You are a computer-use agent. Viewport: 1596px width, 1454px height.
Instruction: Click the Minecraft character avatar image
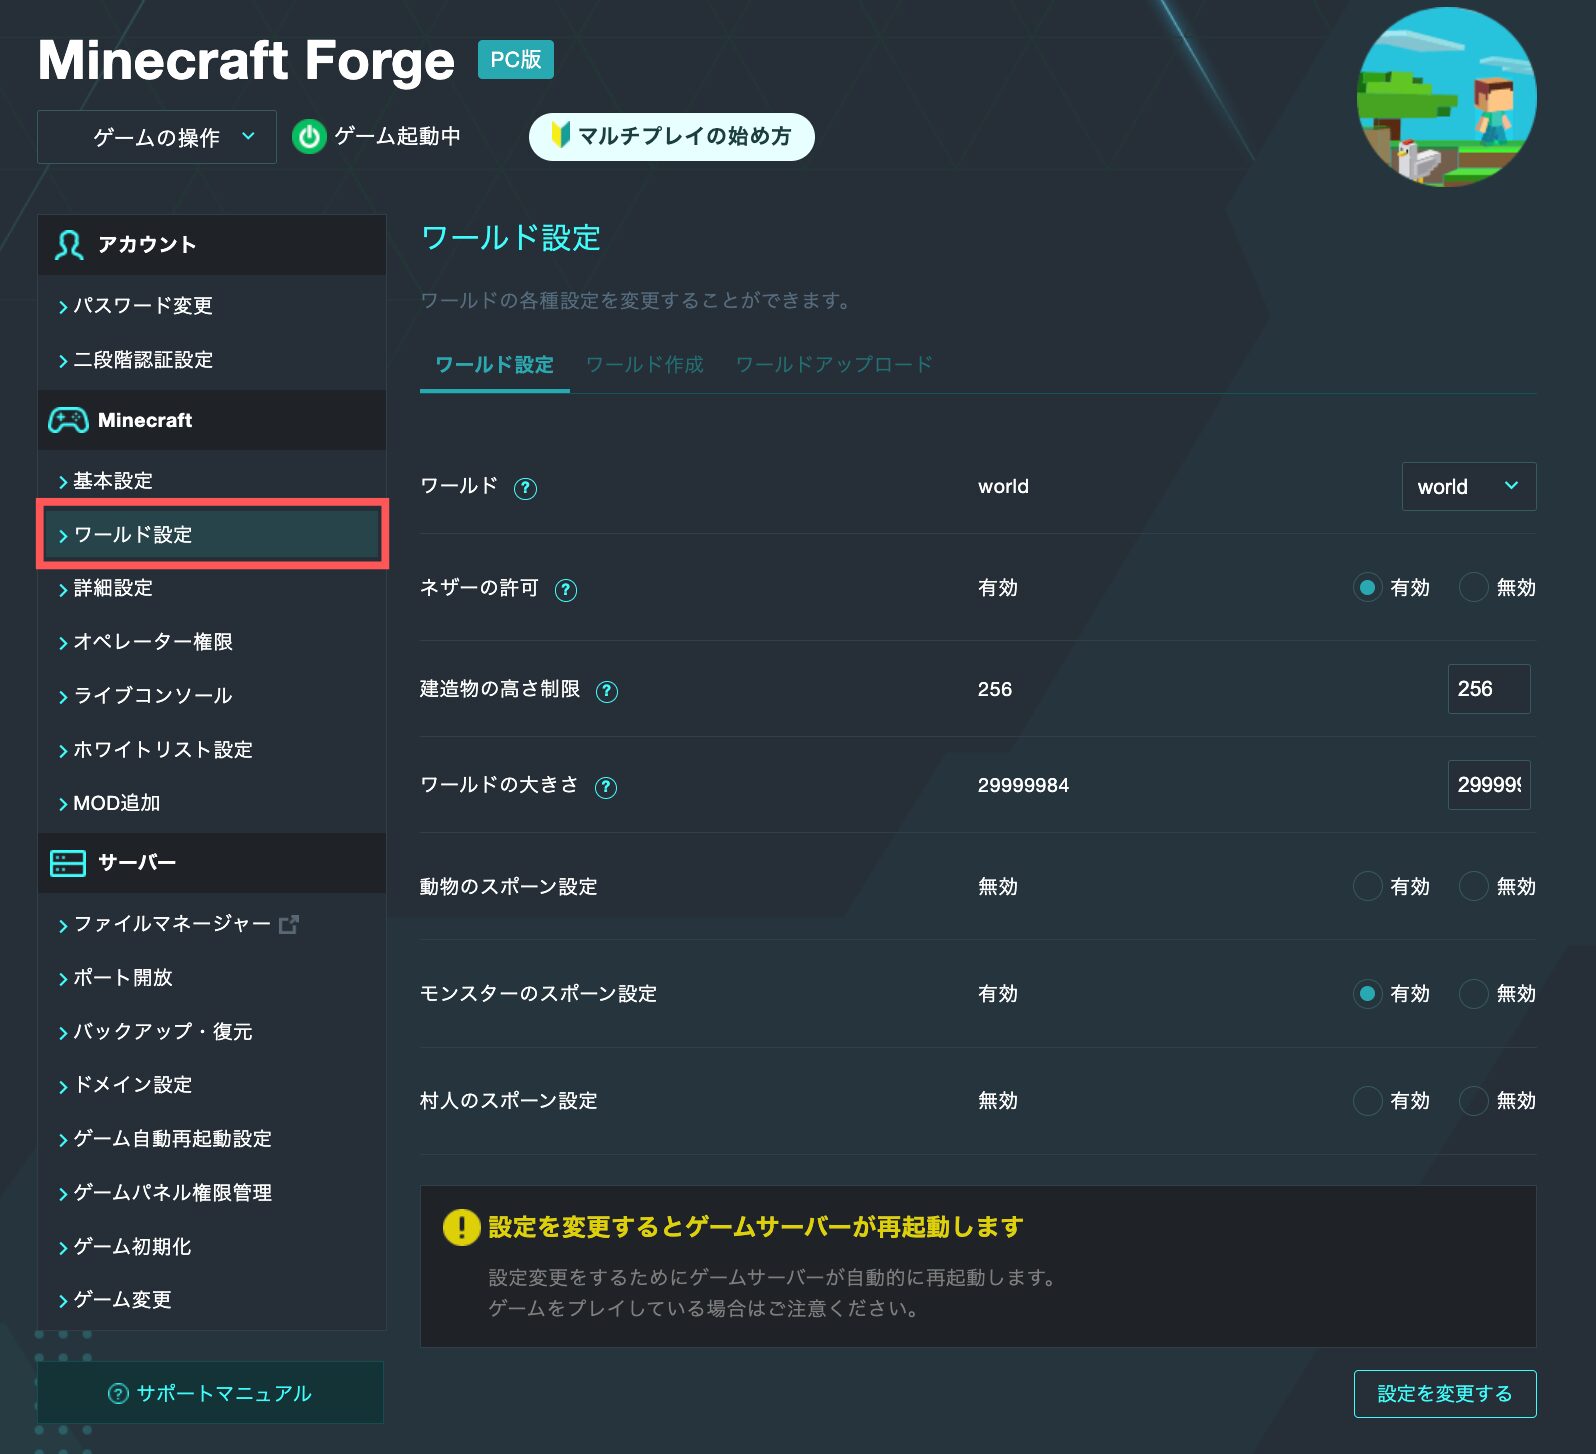tap(1446, 97)
